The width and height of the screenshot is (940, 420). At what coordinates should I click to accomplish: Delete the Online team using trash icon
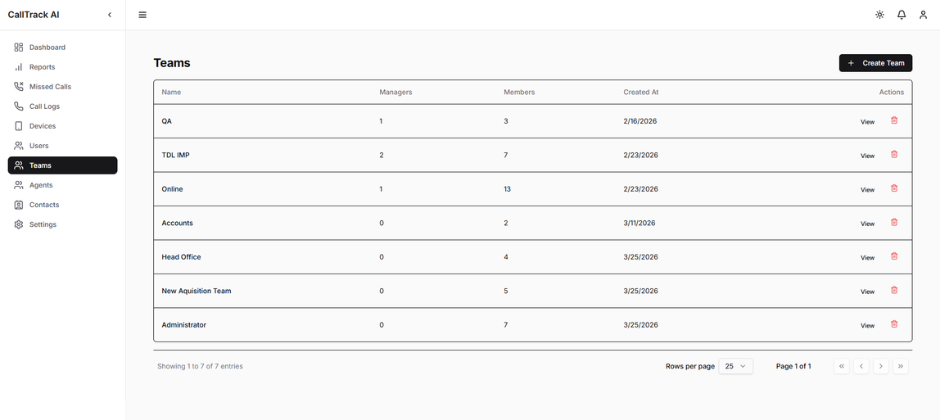[894, 189]
